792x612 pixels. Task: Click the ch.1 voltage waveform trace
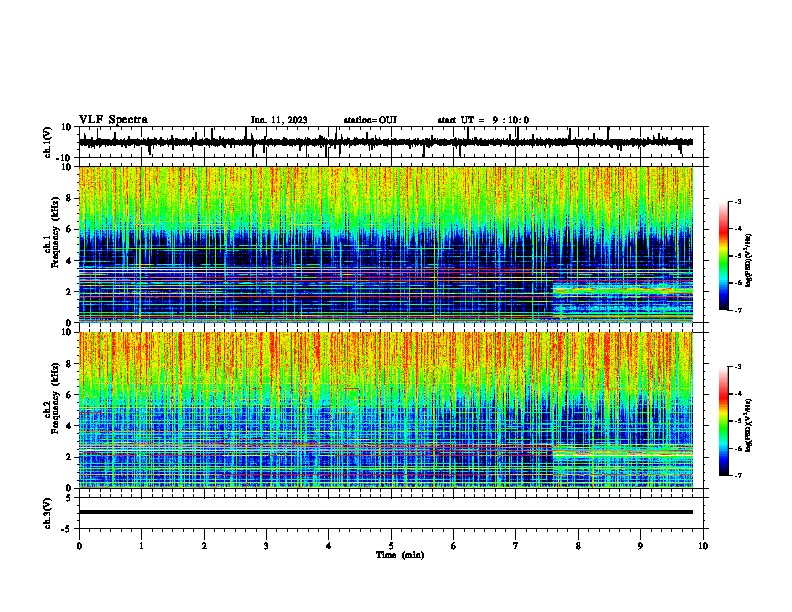point(385,142)
